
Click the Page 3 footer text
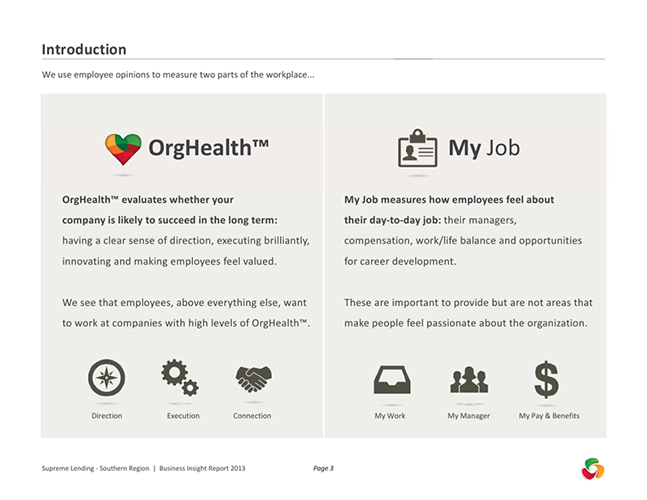coord(323,468)
